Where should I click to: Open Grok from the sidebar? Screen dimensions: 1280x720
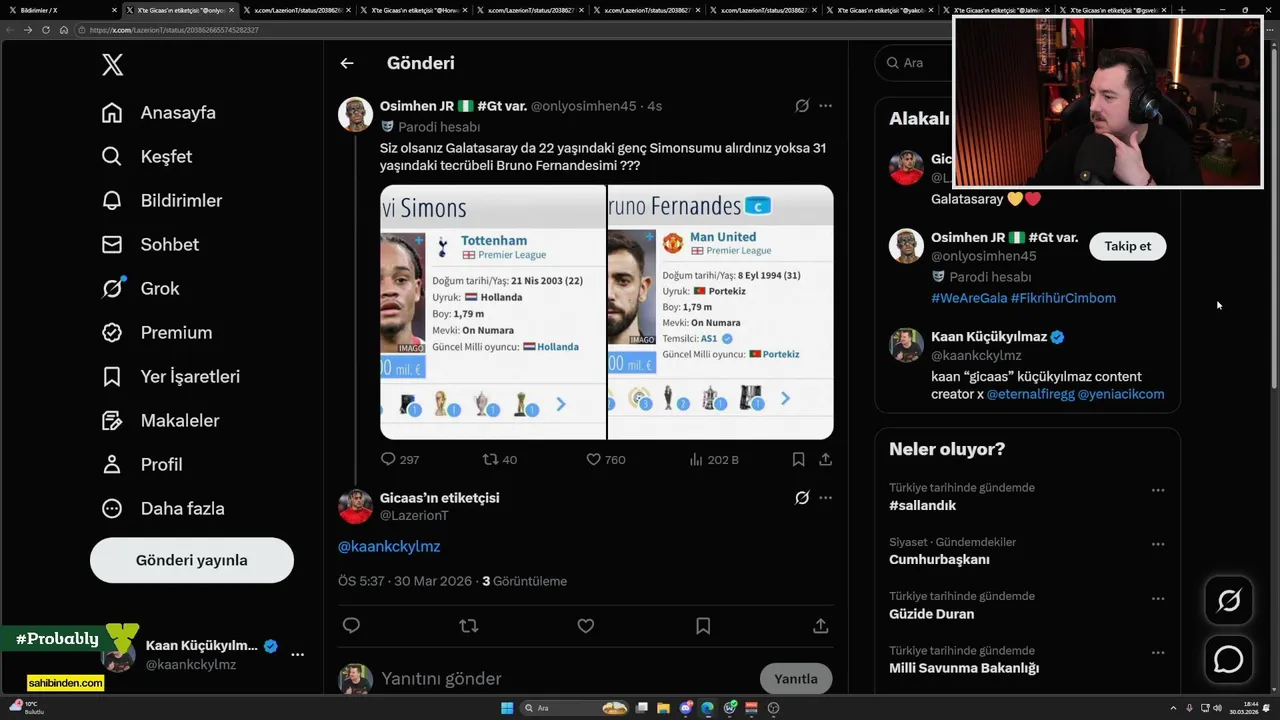click(x=140, y=289)
